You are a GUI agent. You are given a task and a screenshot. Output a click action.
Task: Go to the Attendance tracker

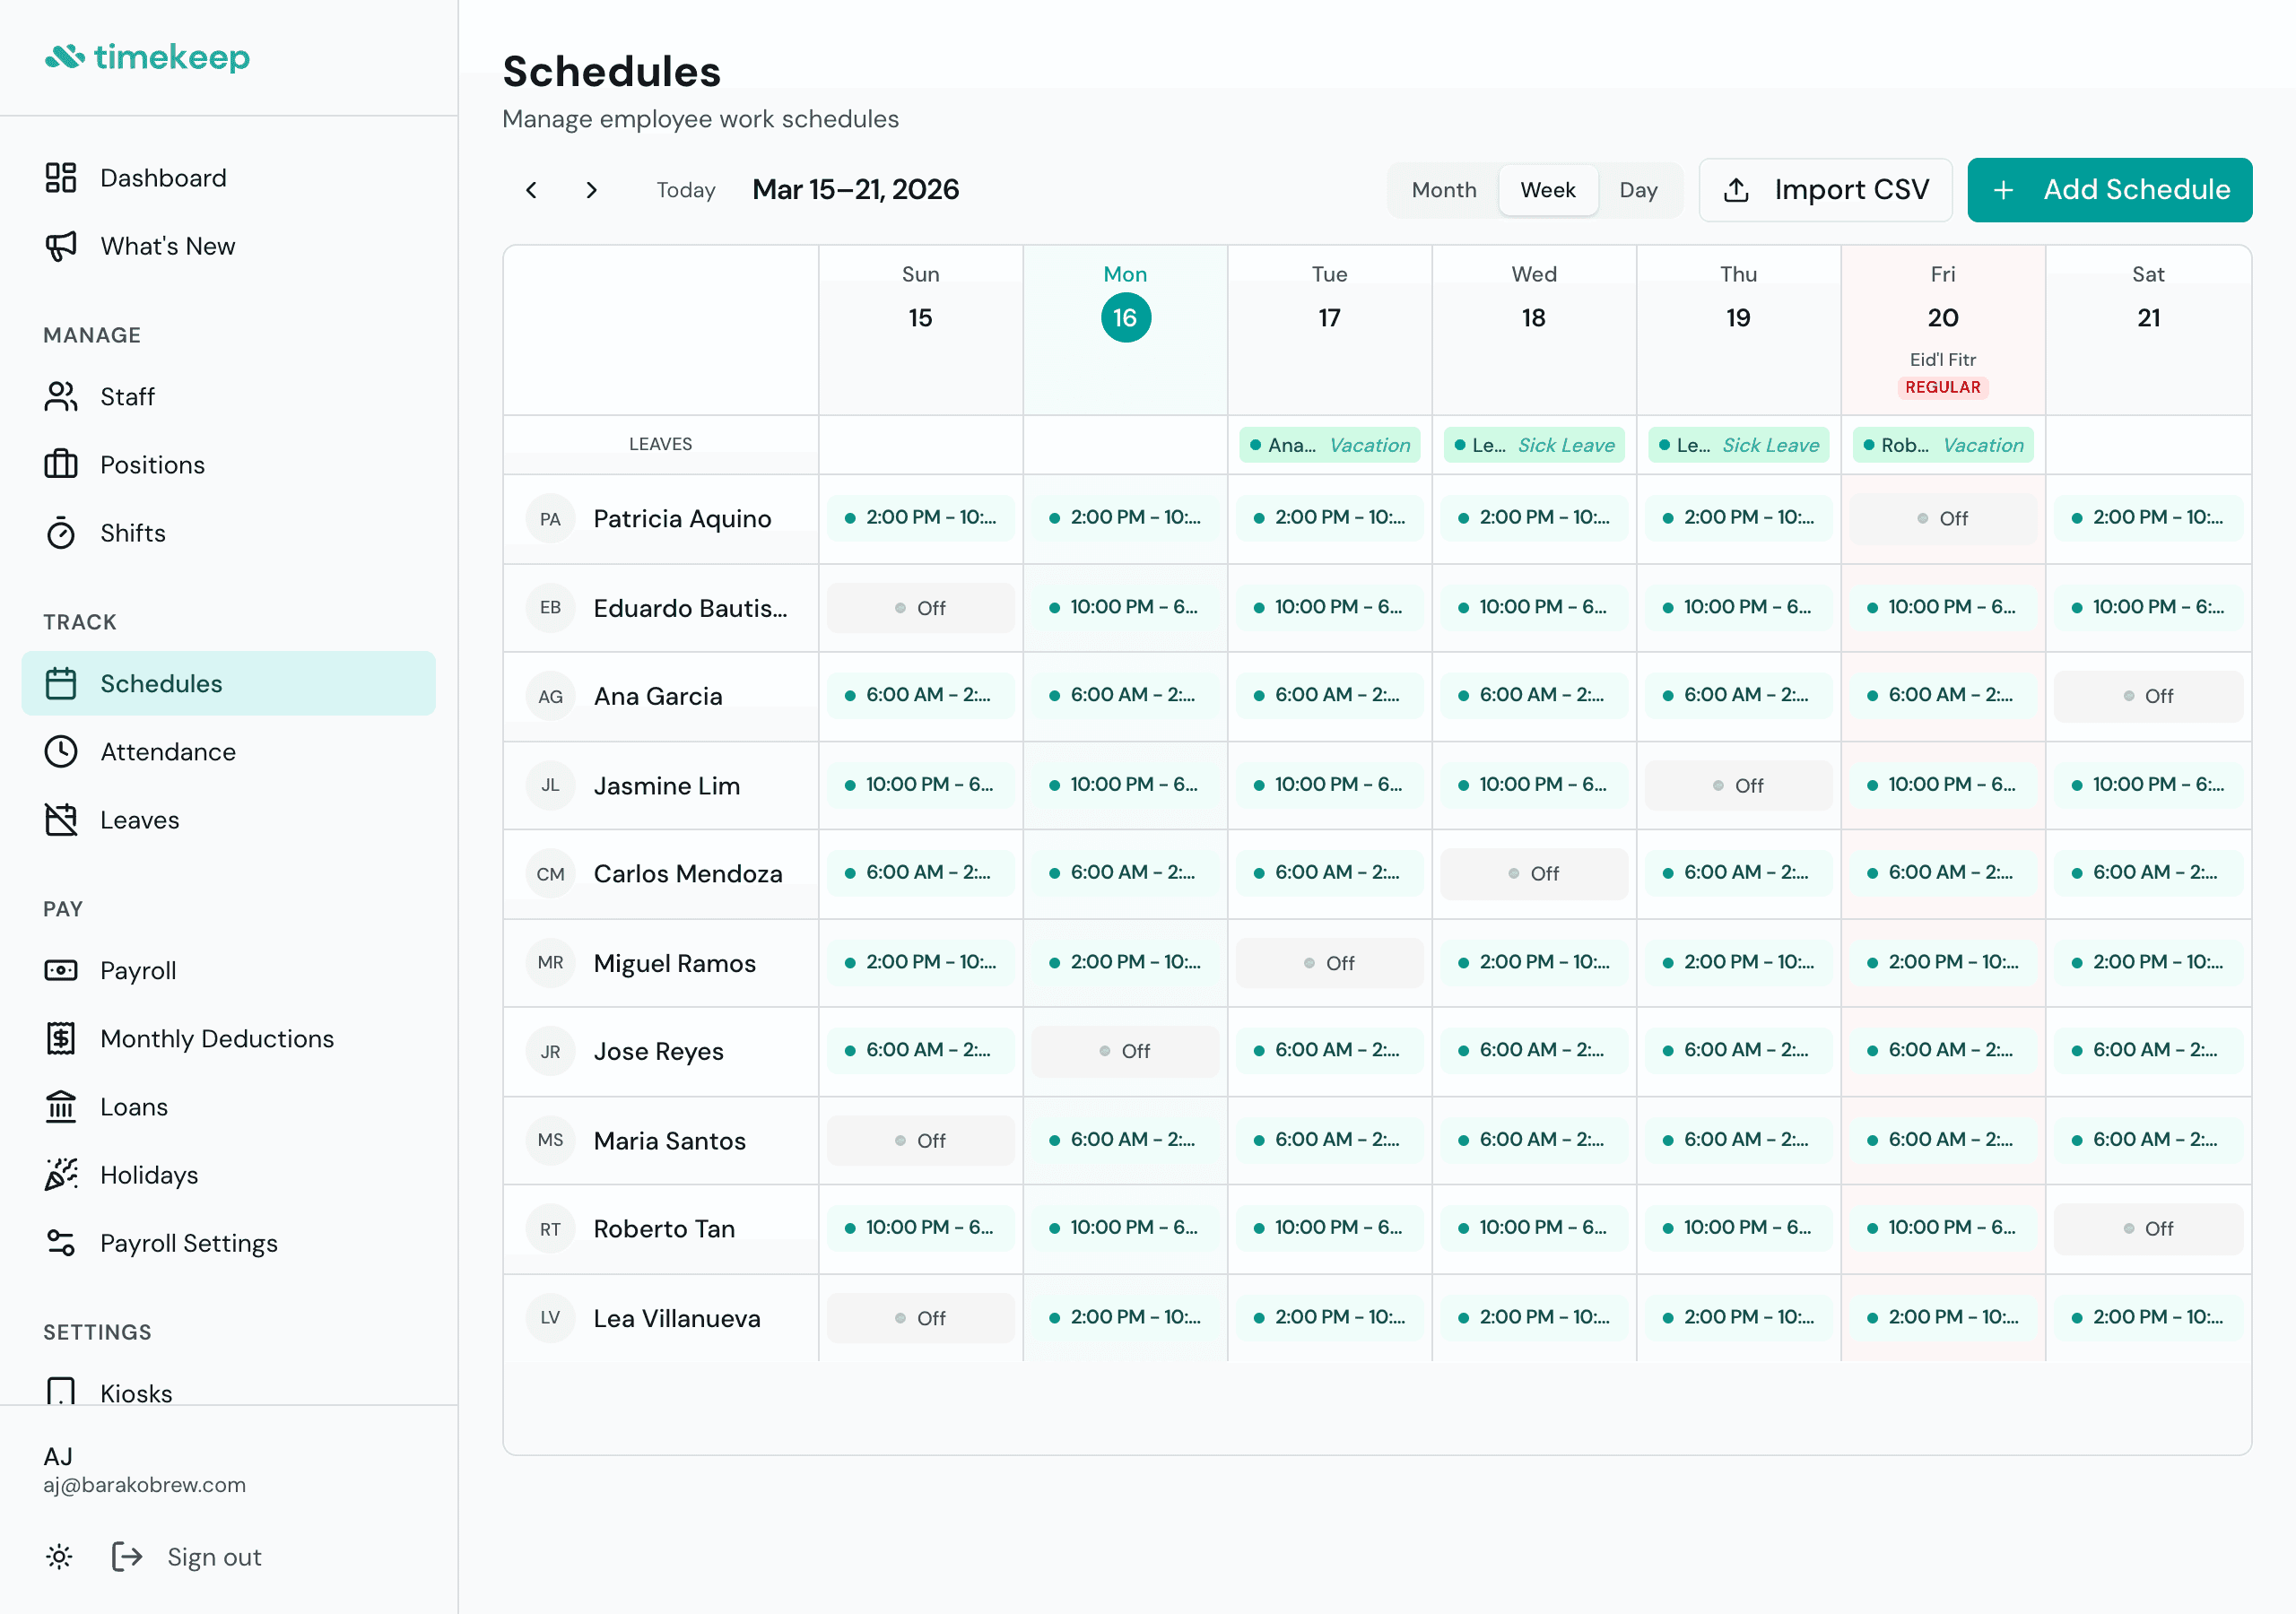167,751
